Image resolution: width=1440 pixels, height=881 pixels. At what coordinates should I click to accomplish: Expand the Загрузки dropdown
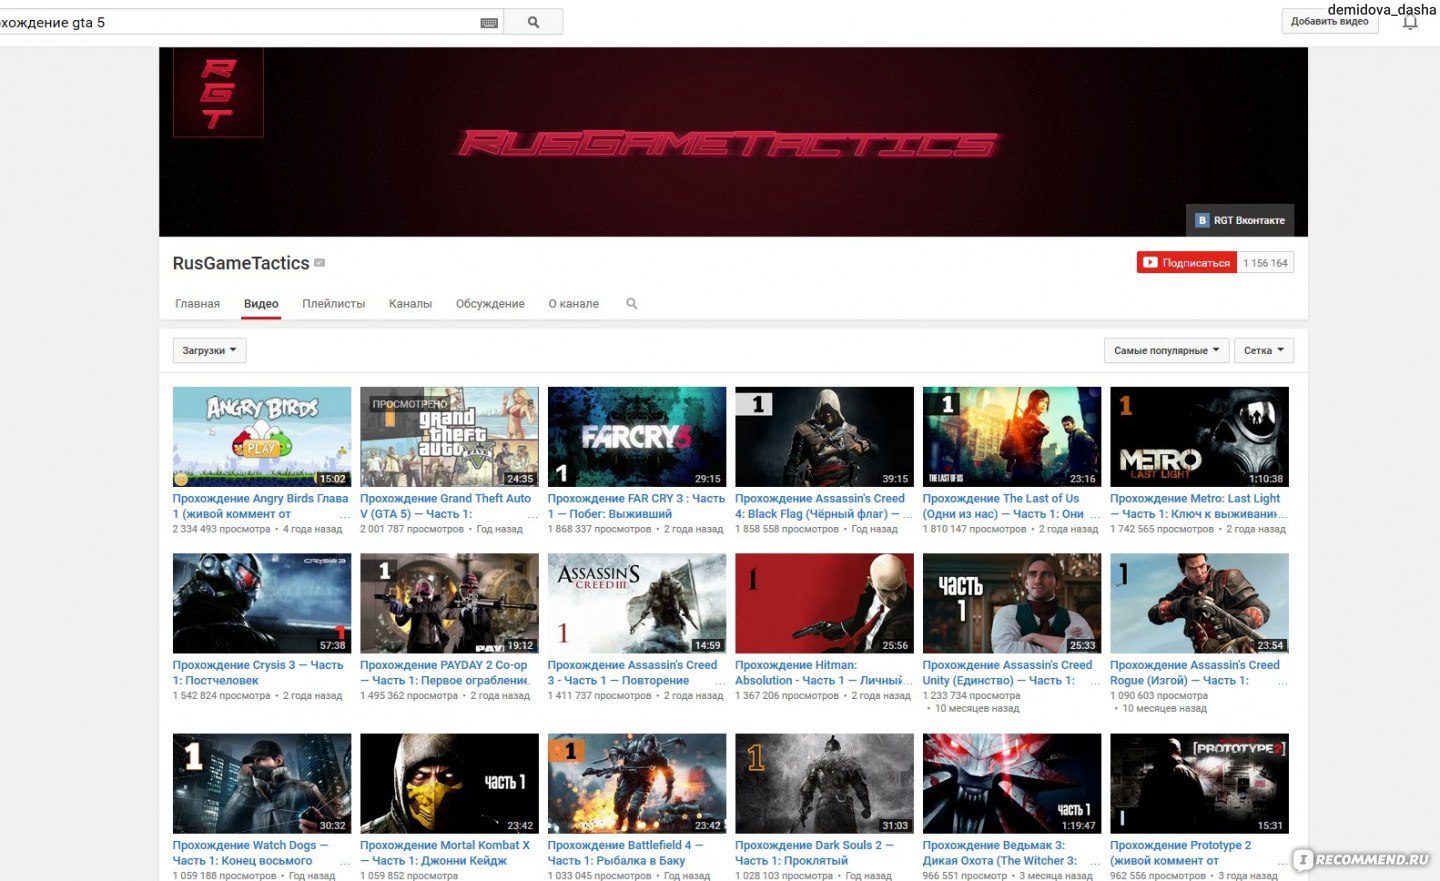210,351
